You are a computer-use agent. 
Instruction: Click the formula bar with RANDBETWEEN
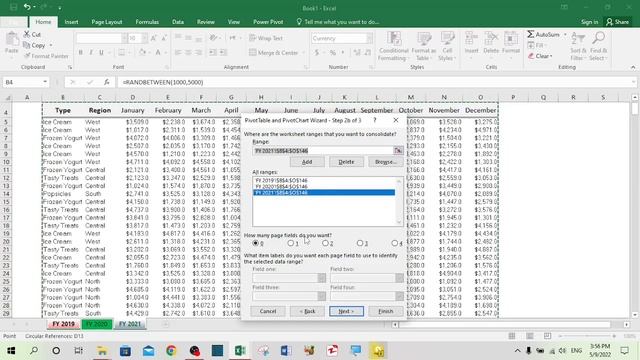pos(376,82)
